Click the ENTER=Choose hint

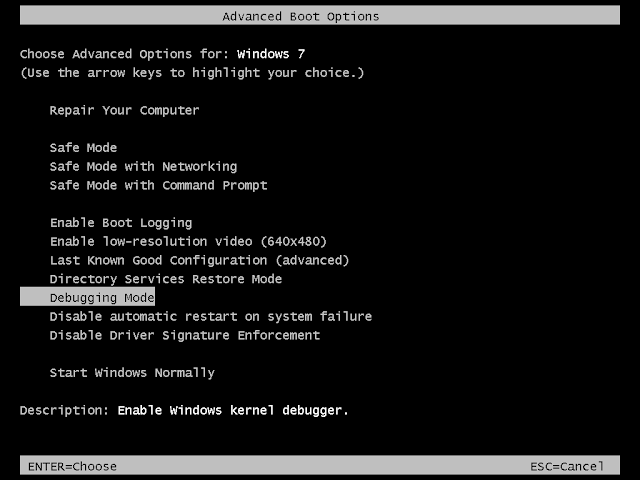click(x=72, y=466)
